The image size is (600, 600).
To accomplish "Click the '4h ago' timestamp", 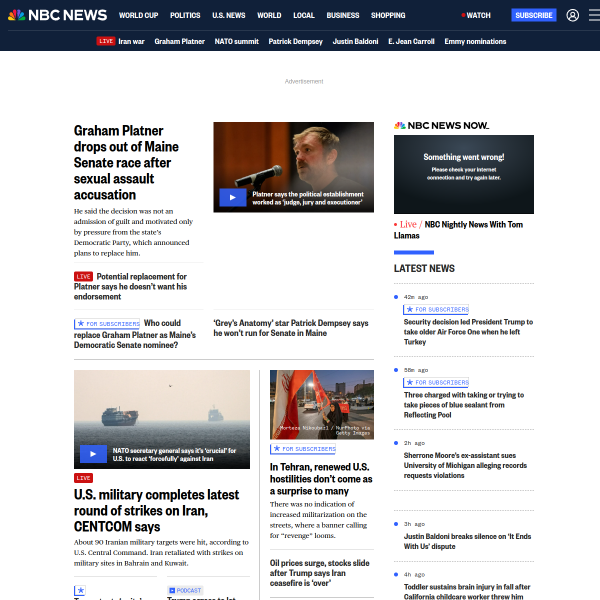I will pos(414,575).
